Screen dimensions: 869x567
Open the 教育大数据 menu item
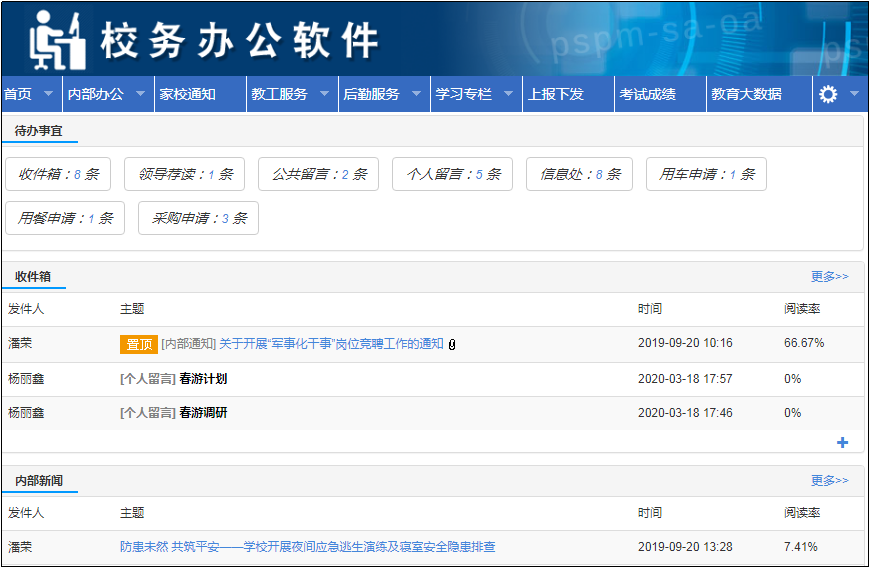[x=746, y=94]
